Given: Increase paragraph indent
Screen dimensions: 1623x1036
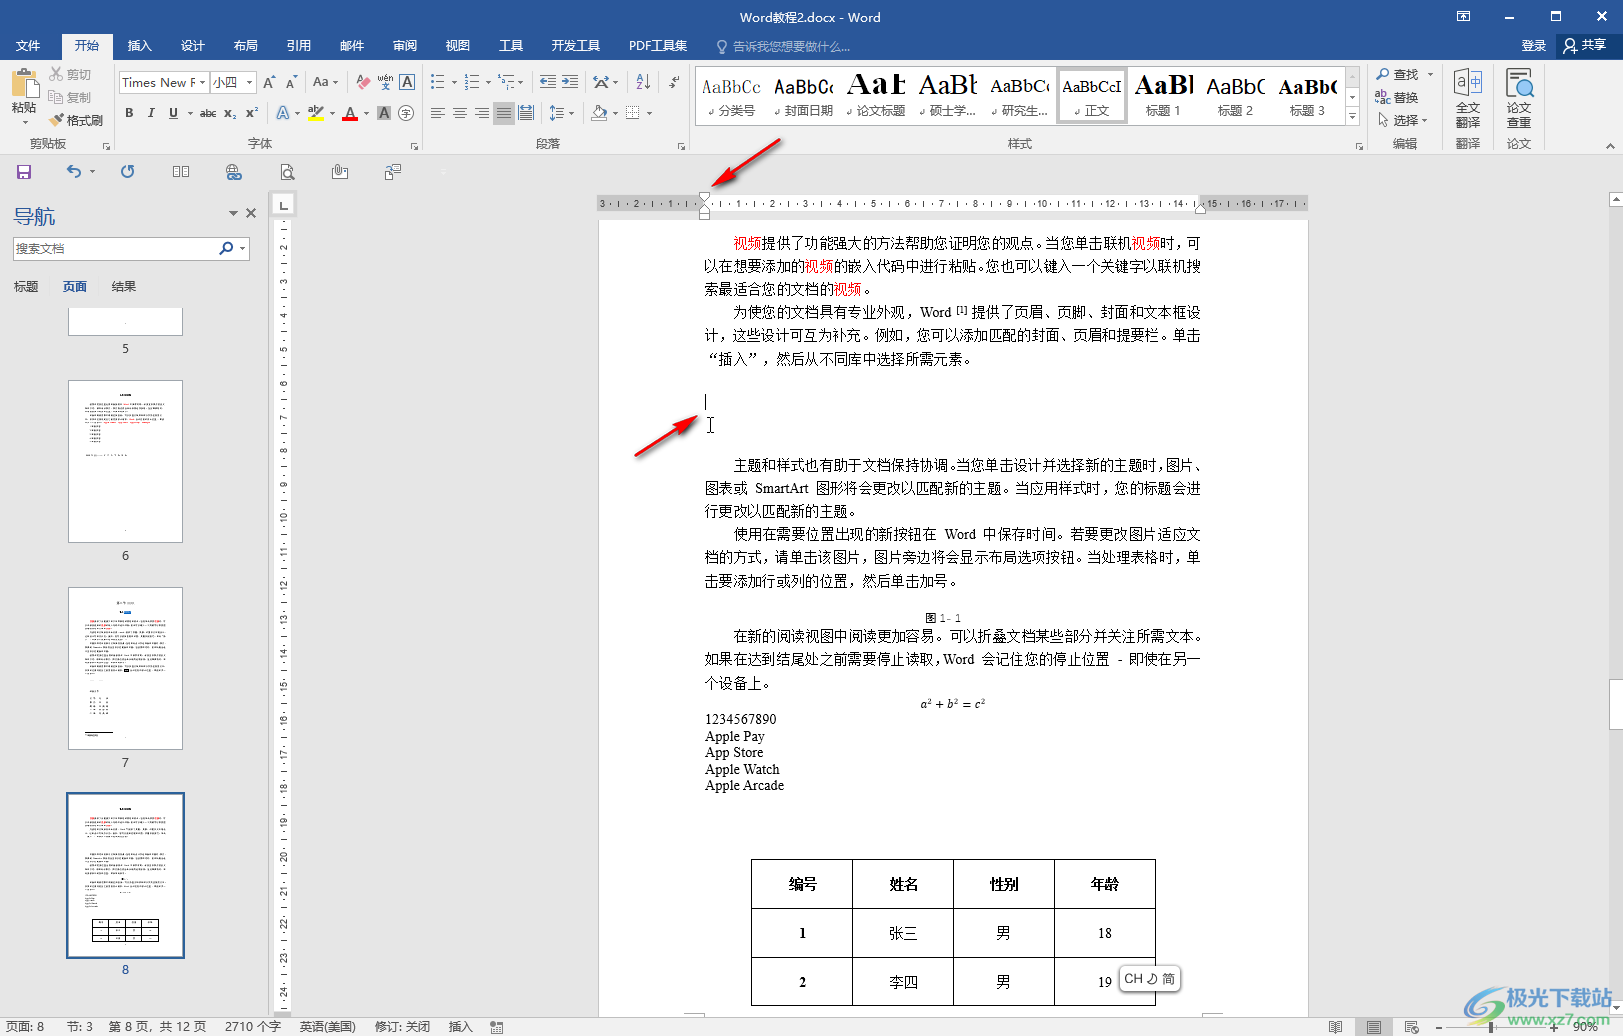Looking at the screenshot, I should [570, 82].
